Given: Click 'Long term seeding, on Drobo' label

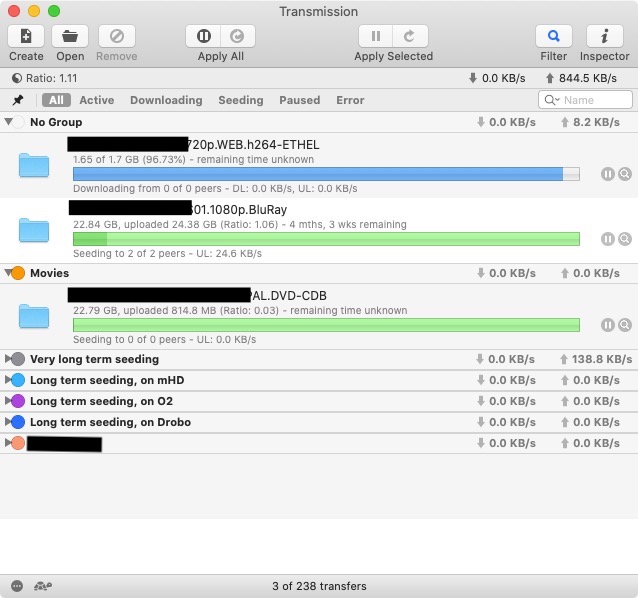Looking at the screenshot, I should [x=110, y=422].
